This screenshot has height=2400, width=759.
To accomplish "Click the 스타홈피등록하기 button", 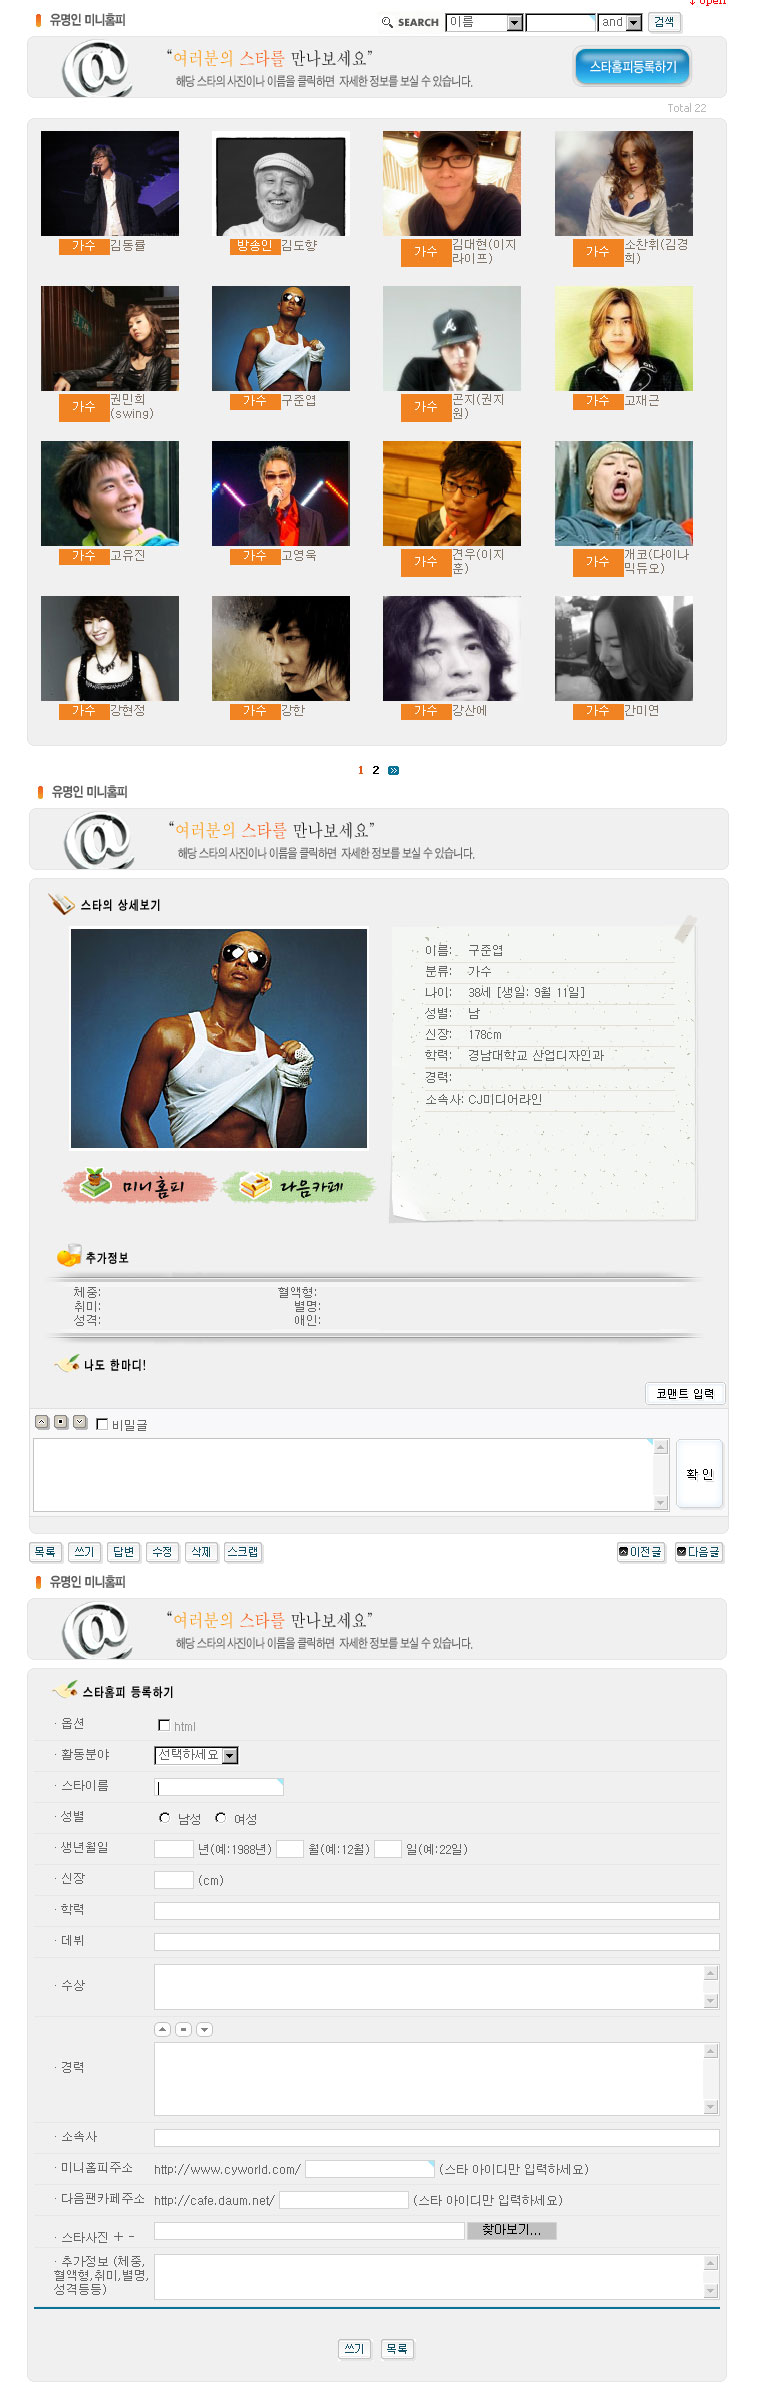I will (633, 67).
